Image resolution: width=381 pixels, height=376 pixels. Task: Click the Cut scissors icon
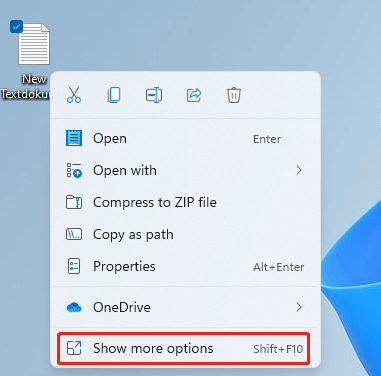[74, 95]
